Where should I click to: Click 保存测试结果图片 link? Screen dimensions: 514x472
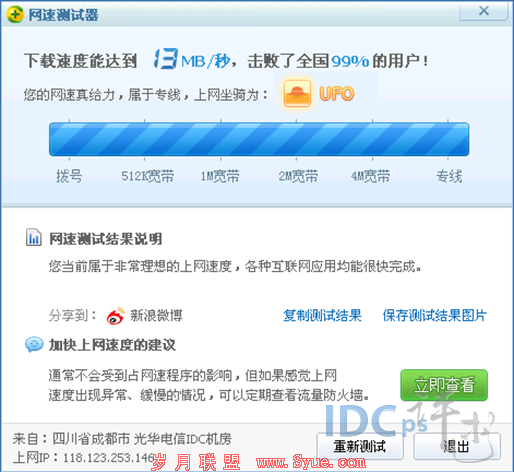435,315
